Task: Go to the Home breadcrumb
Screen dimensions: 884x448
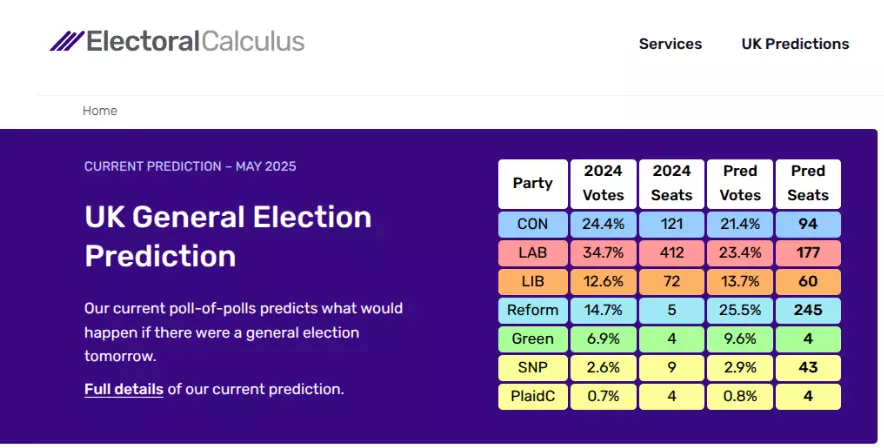Action: click(100, 110)
